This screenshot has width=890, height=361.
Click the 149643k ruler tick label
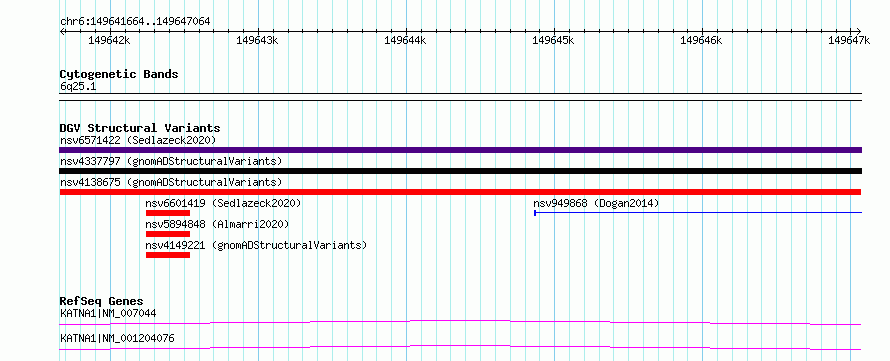tap(258, 40)
